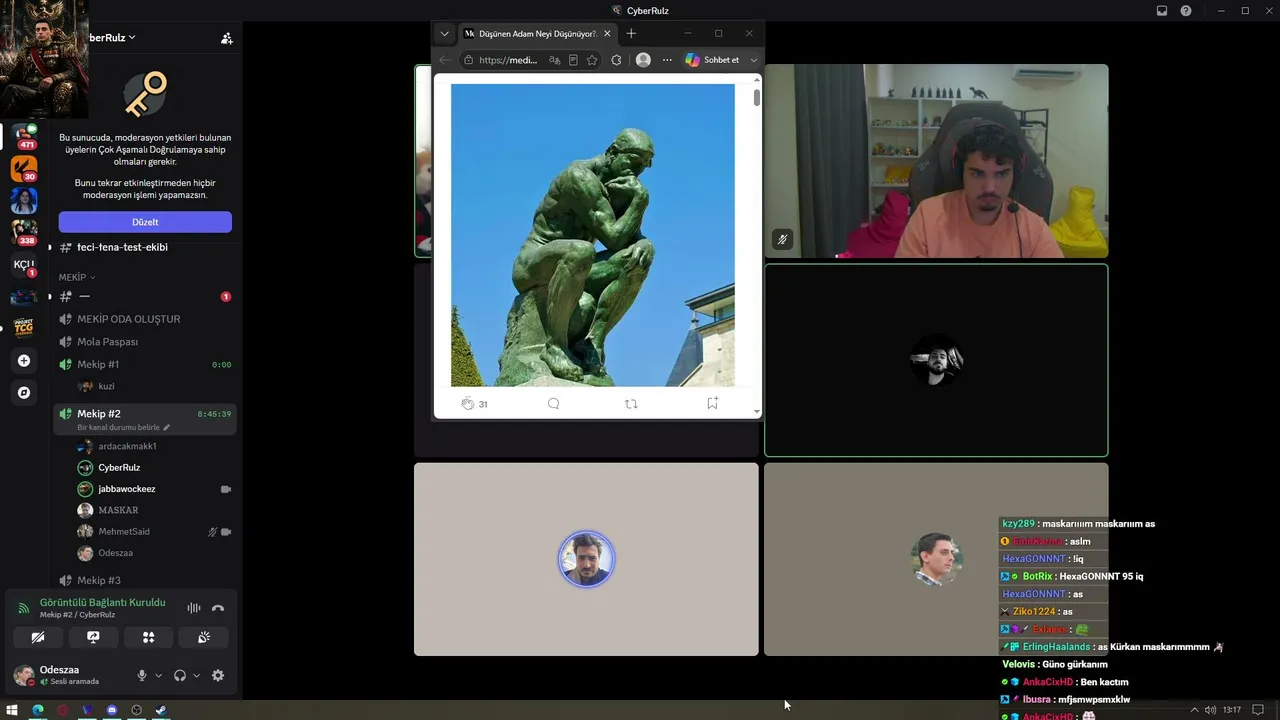1280x720 pixels.
Task: Open noise suppression waveform options
Action: (x=194, y=608)
